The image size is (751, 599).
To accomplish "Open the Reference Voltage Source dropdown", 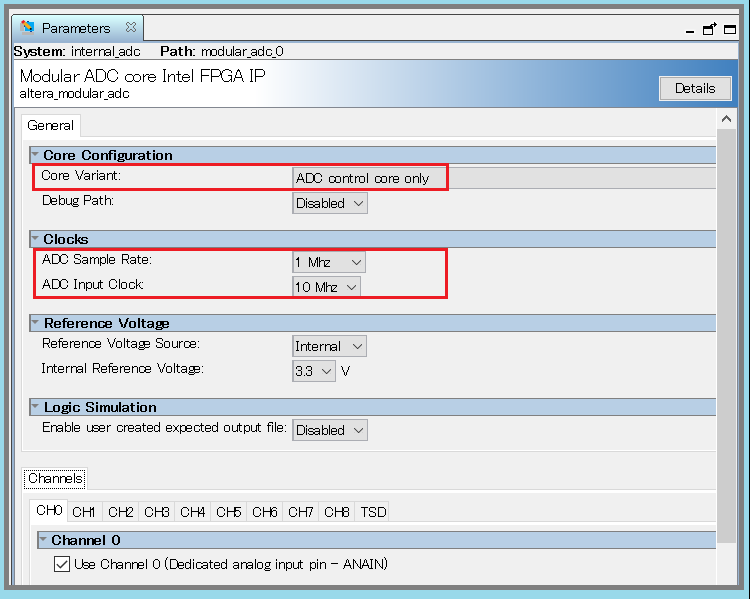I will tap(330, 346).
